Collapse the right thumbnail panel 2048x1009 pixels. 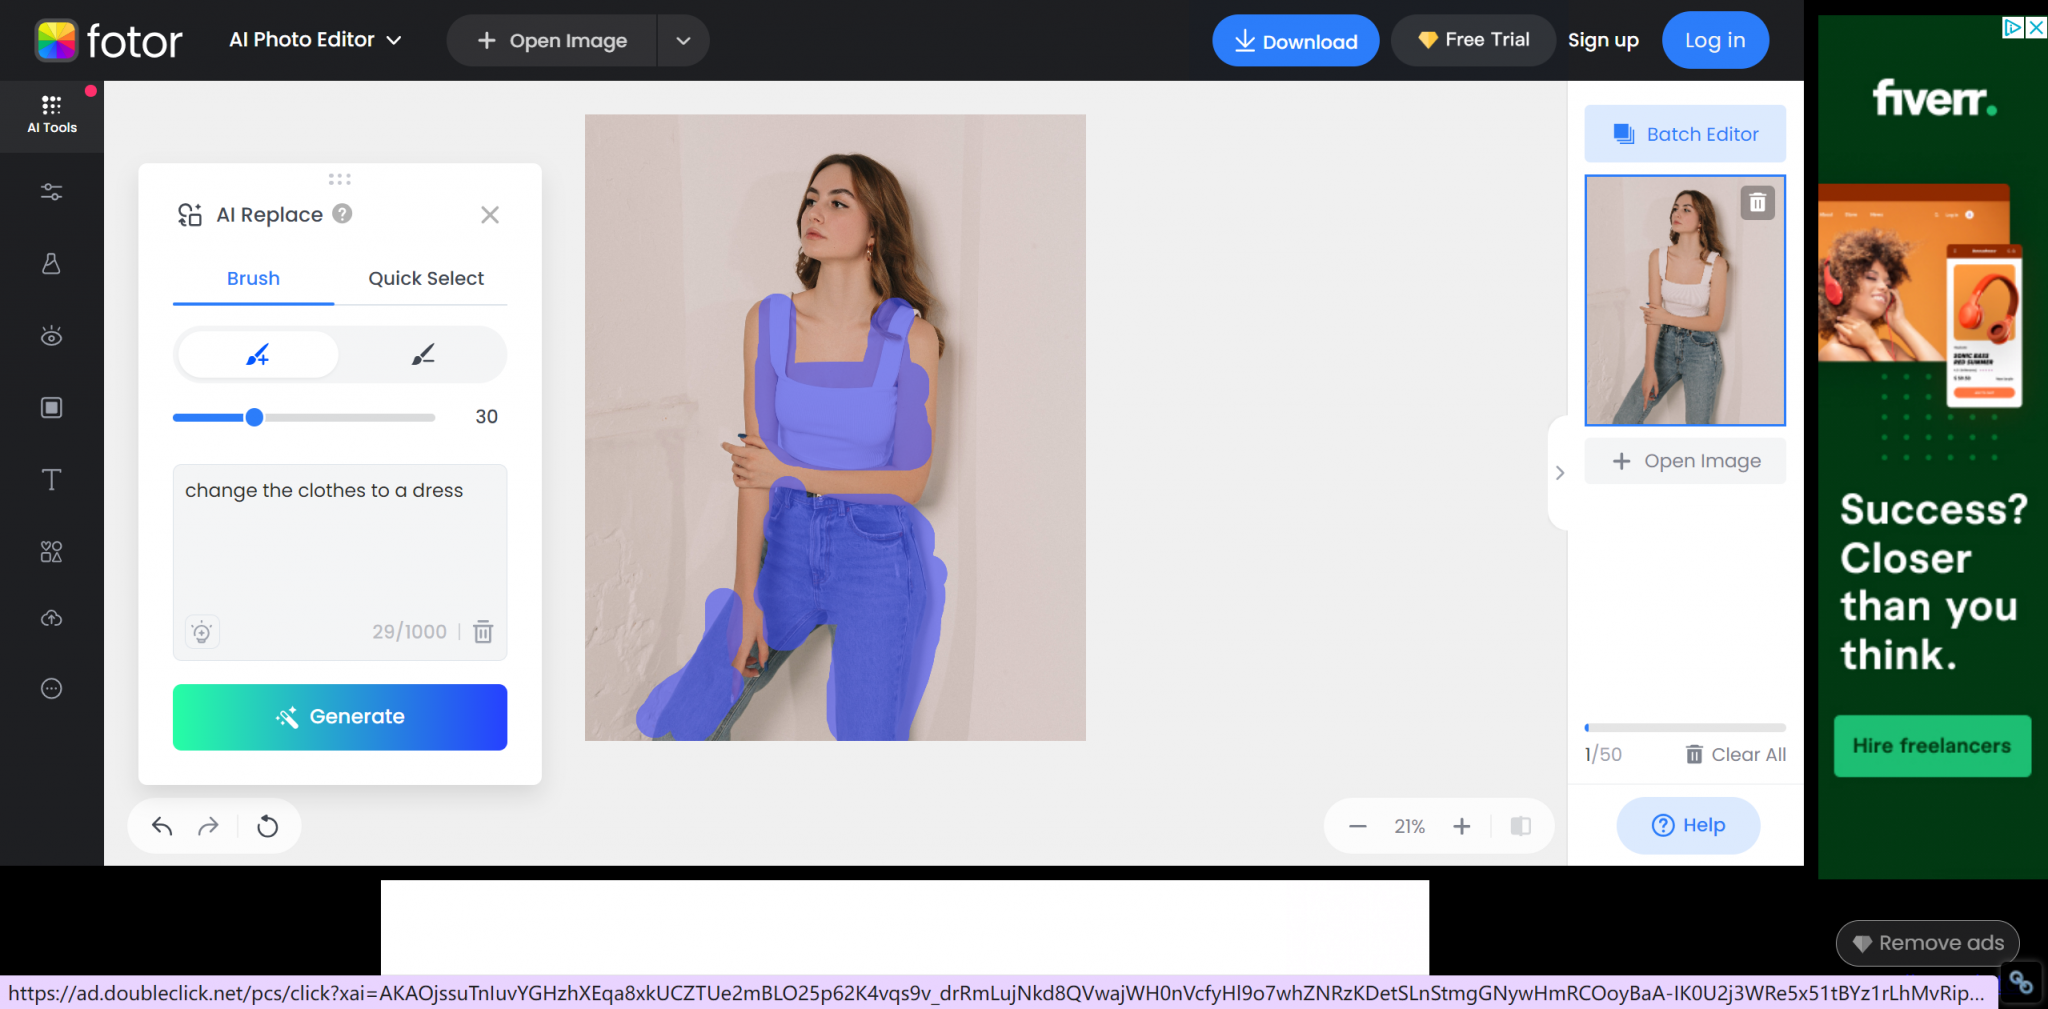pyautogui.click(x=1560, y=472)
